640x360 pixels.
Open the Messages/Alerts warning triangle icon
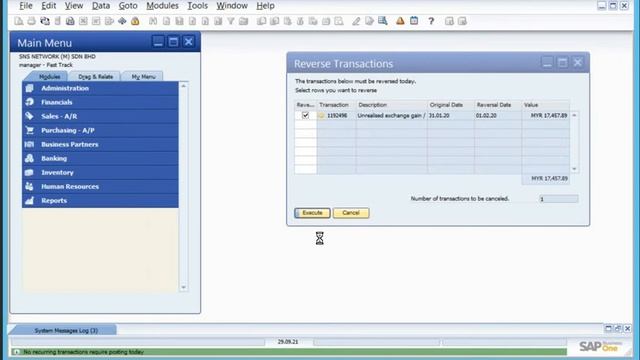coord(400,21)
